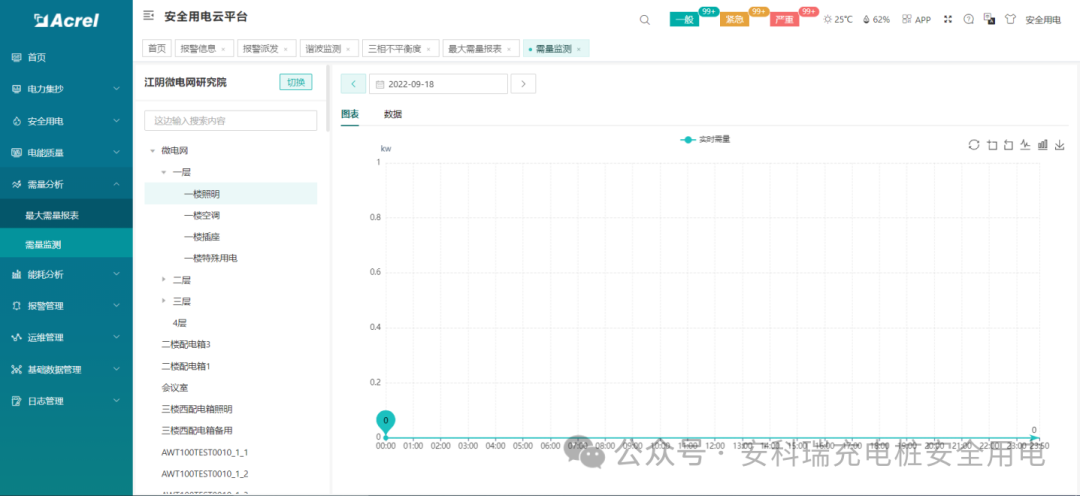
Task: Select the 4层 tree node
Action: pos(180,322)
